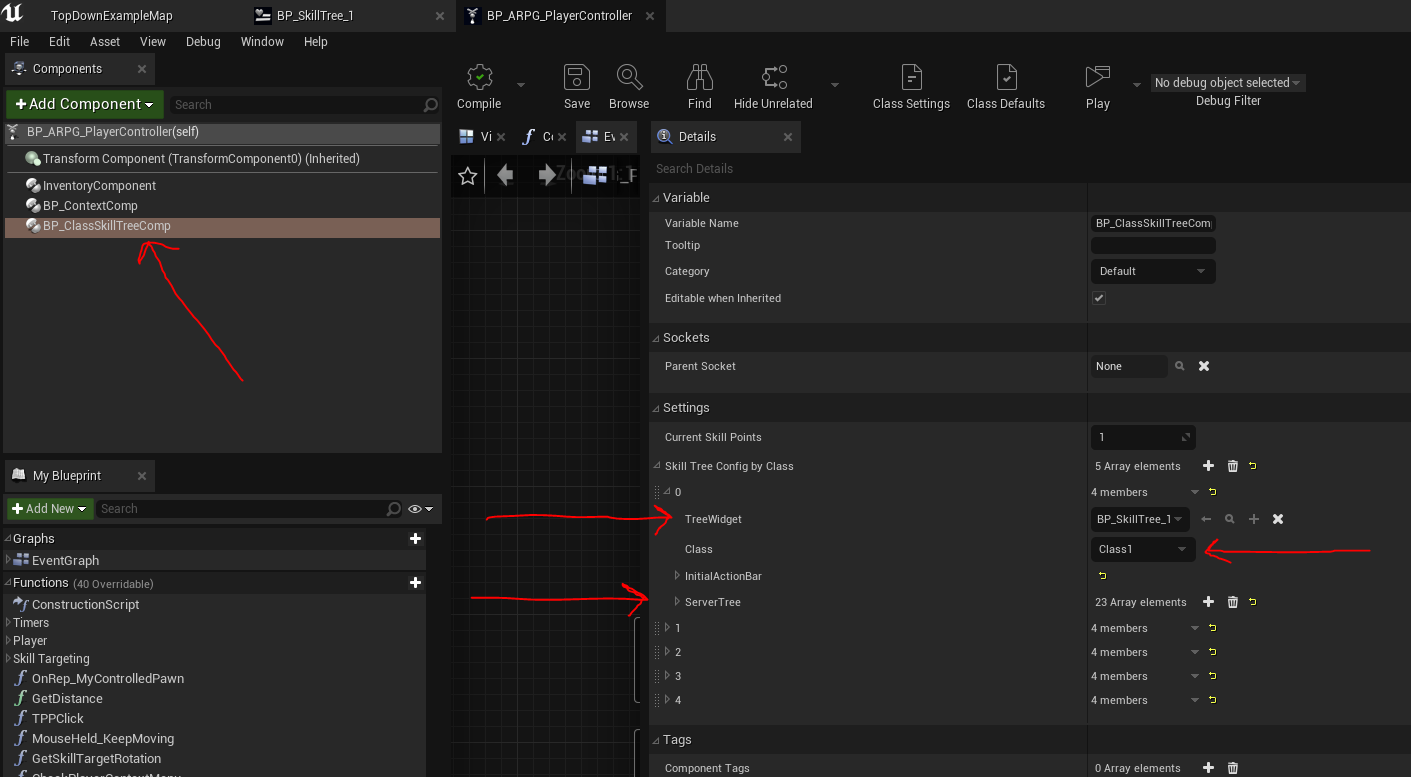The height and width of the screenshot is (777, 1411).
Task: Expand array element 1
Action: 667,628
